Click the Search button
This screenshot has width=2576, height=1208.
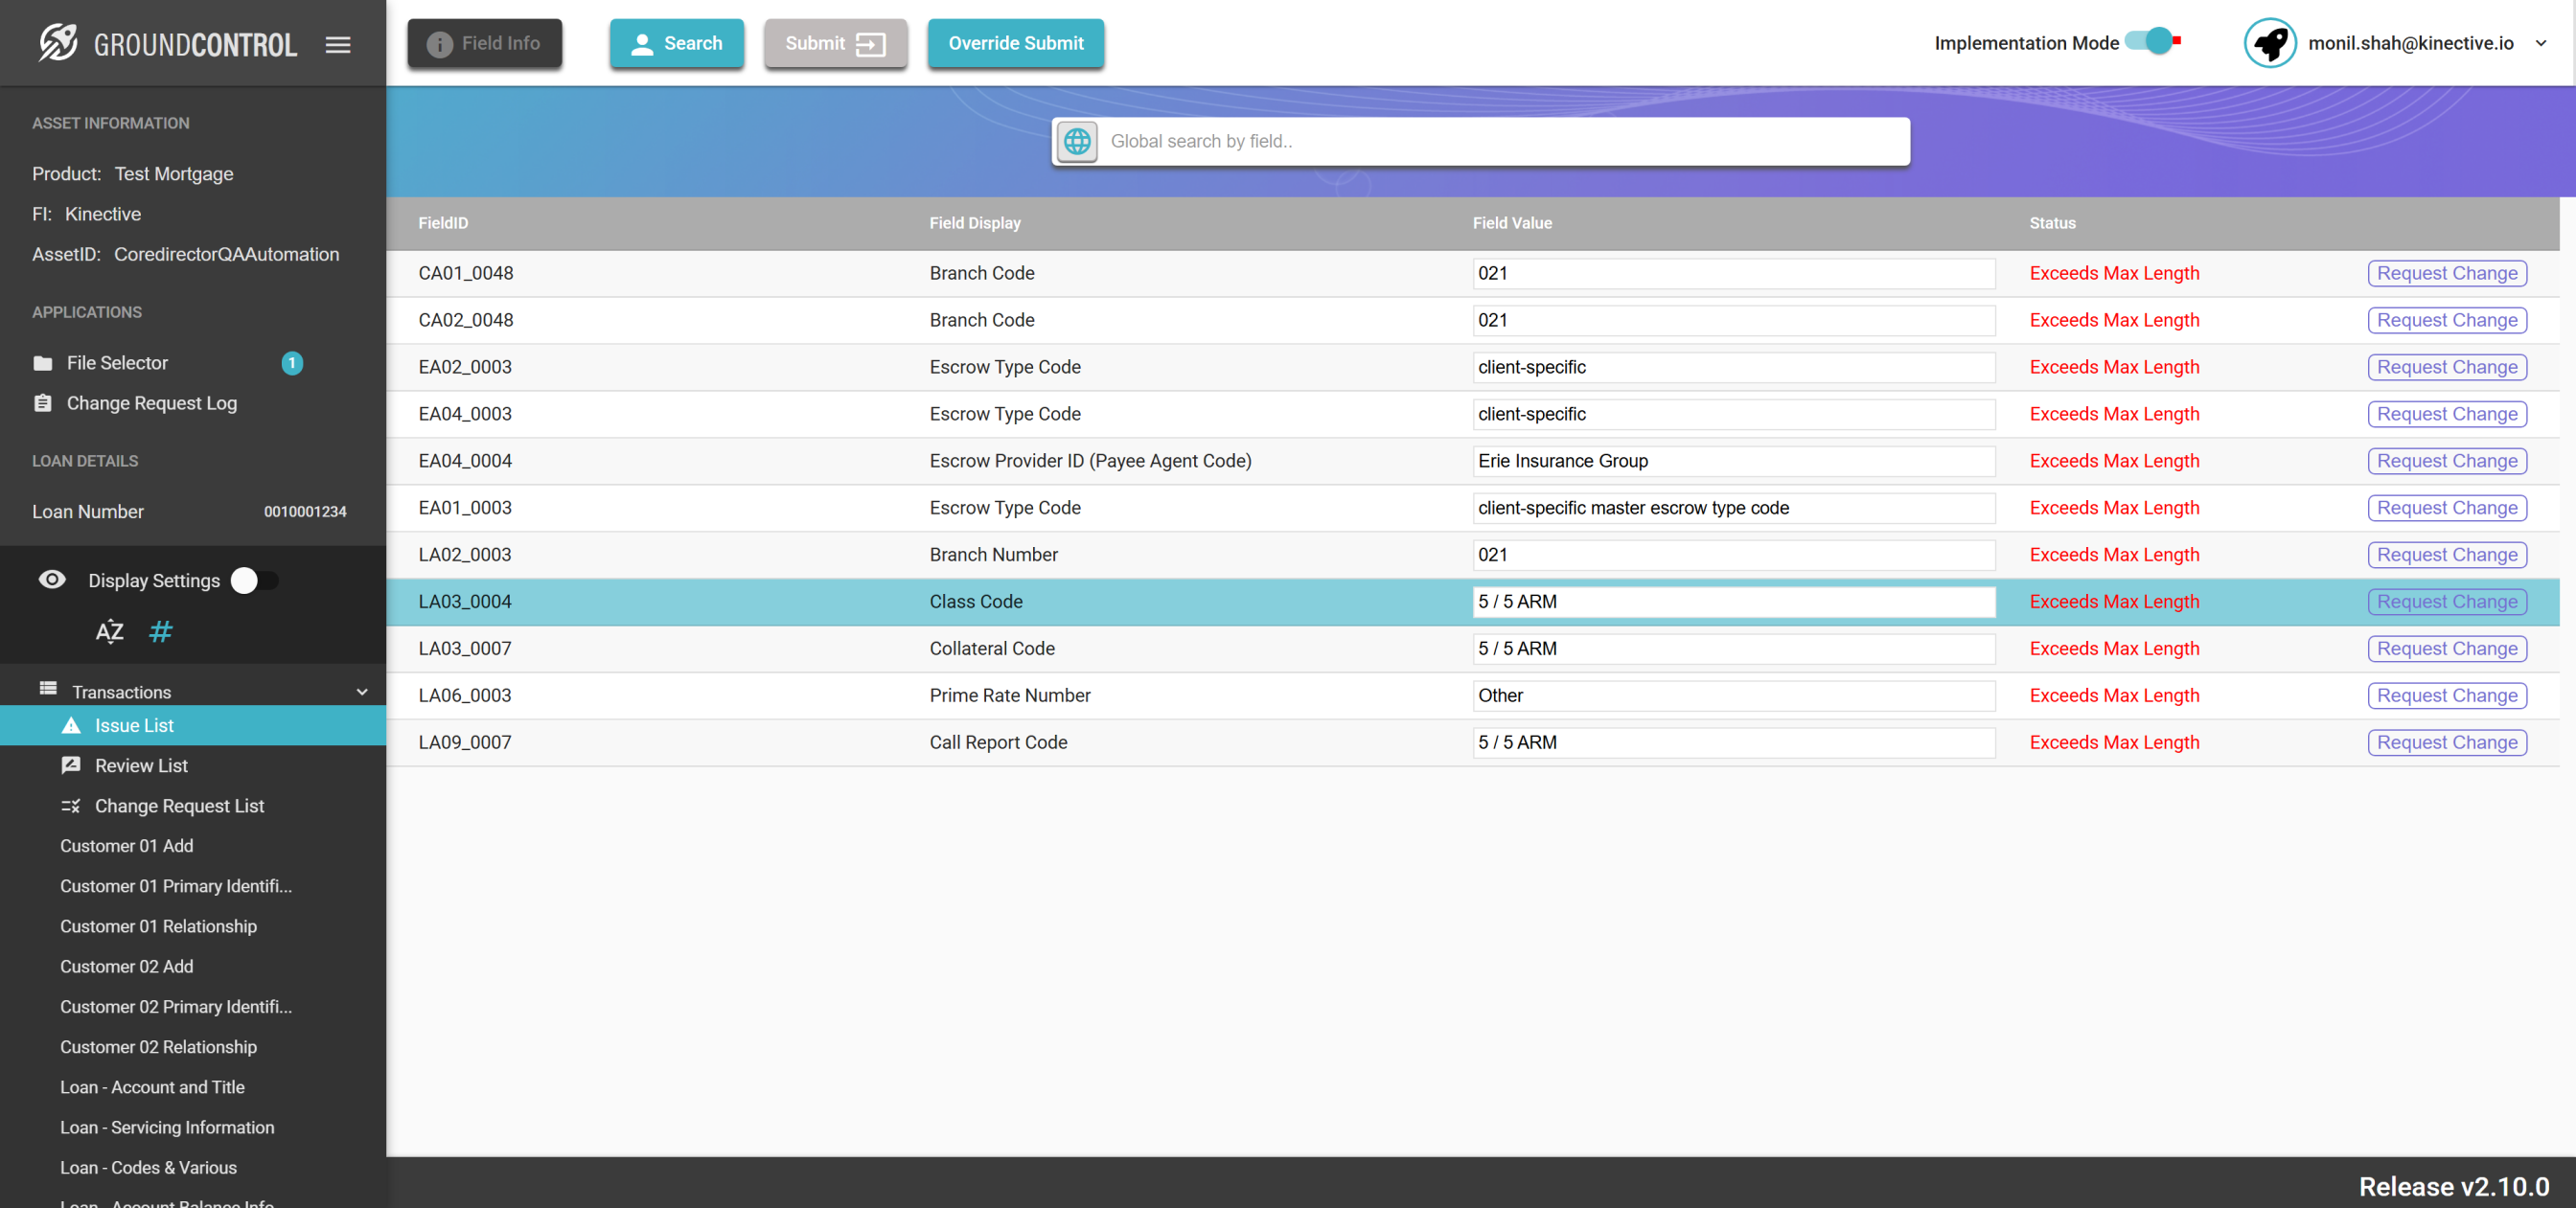coord(677,43)
